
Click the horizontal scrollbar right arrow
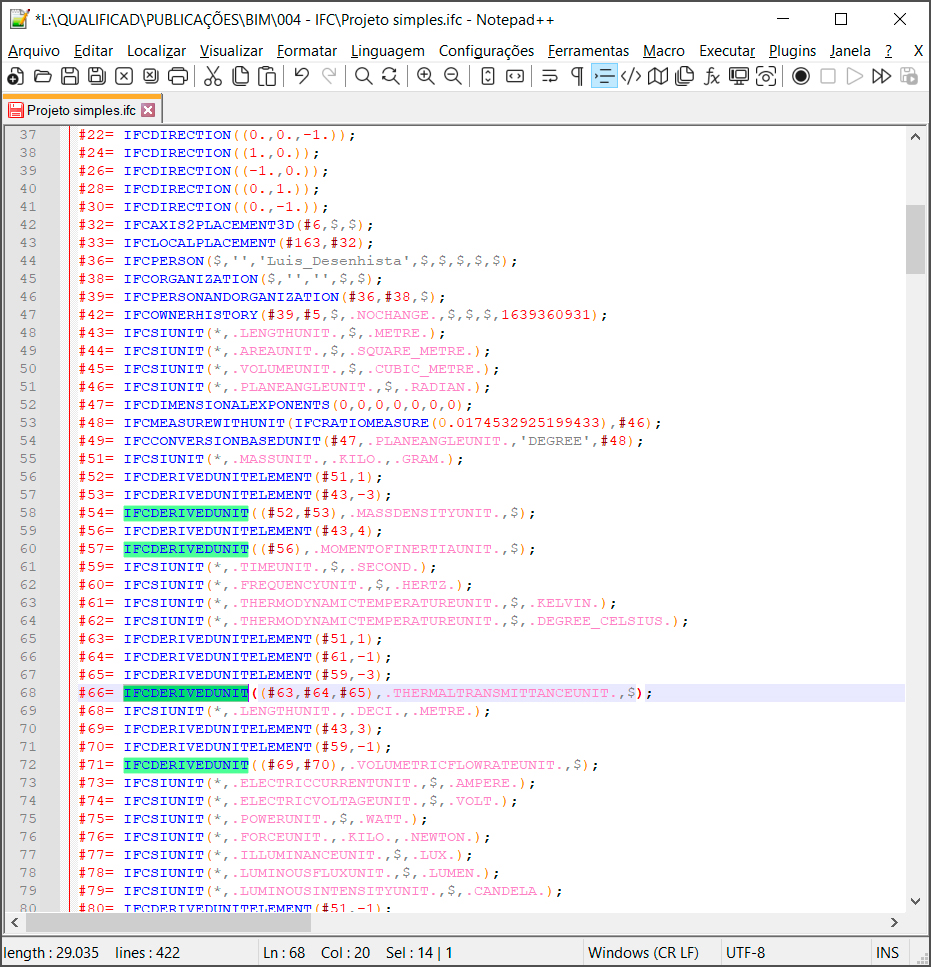[x=894, y=923]
